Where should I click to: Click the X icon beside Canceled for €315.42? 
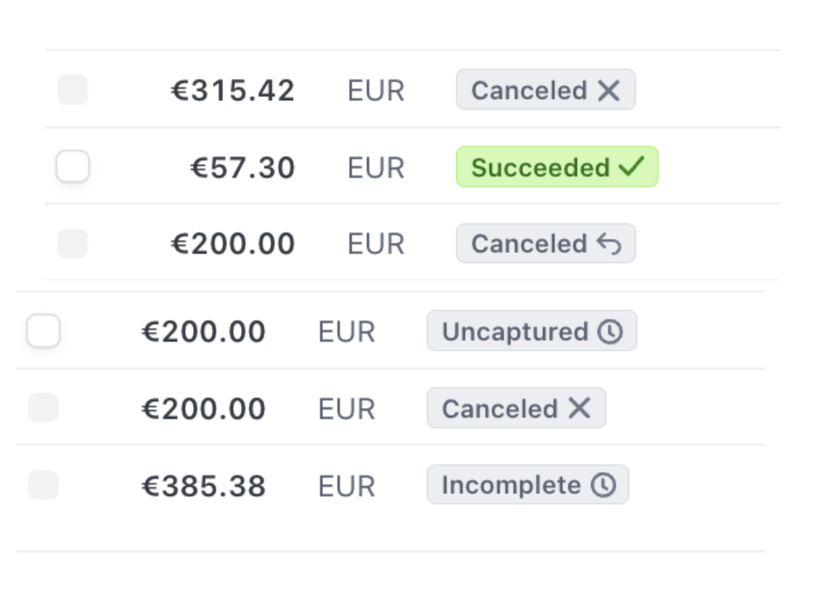608,90
